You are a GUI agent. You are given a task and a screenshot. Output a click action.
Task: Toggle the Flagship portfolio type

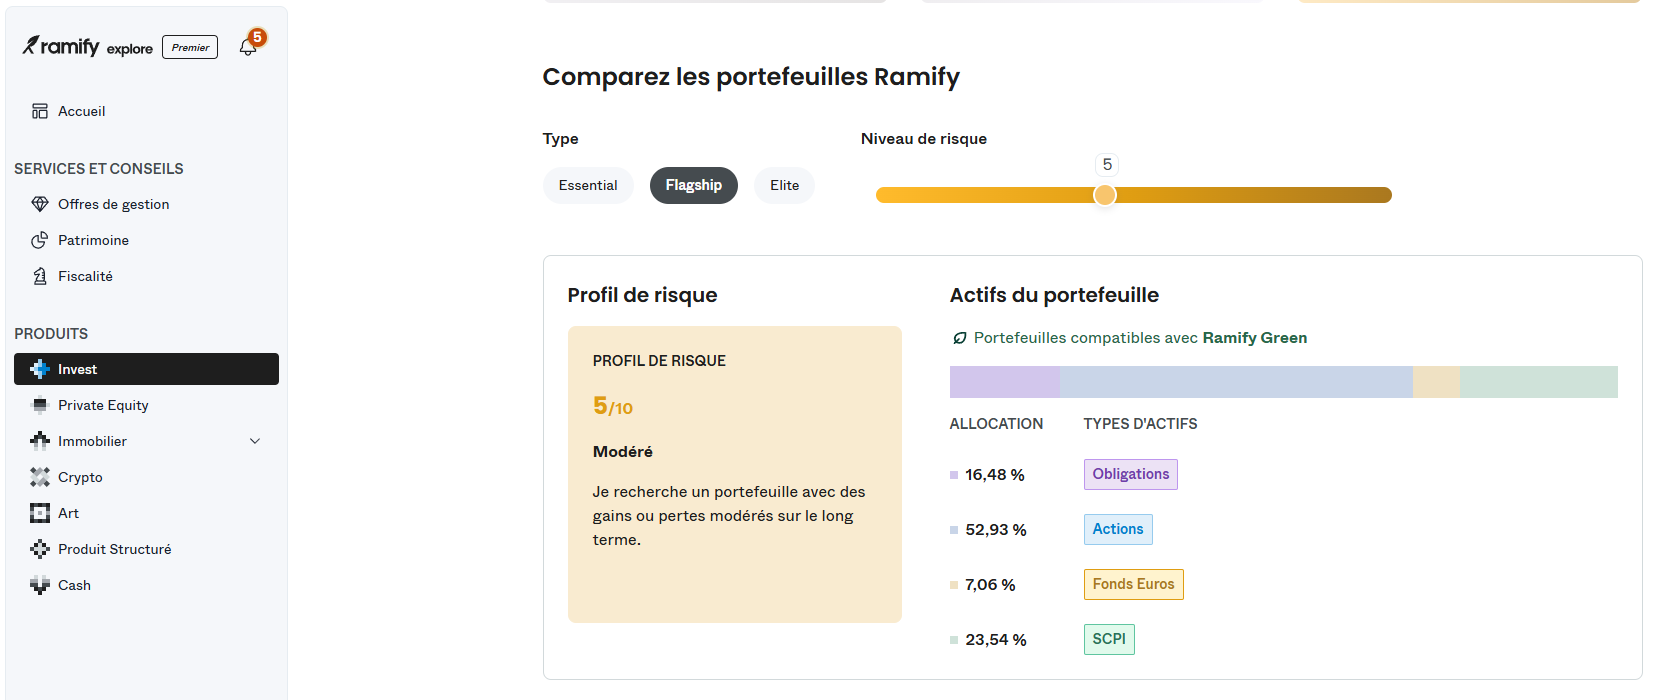(693, 185)
